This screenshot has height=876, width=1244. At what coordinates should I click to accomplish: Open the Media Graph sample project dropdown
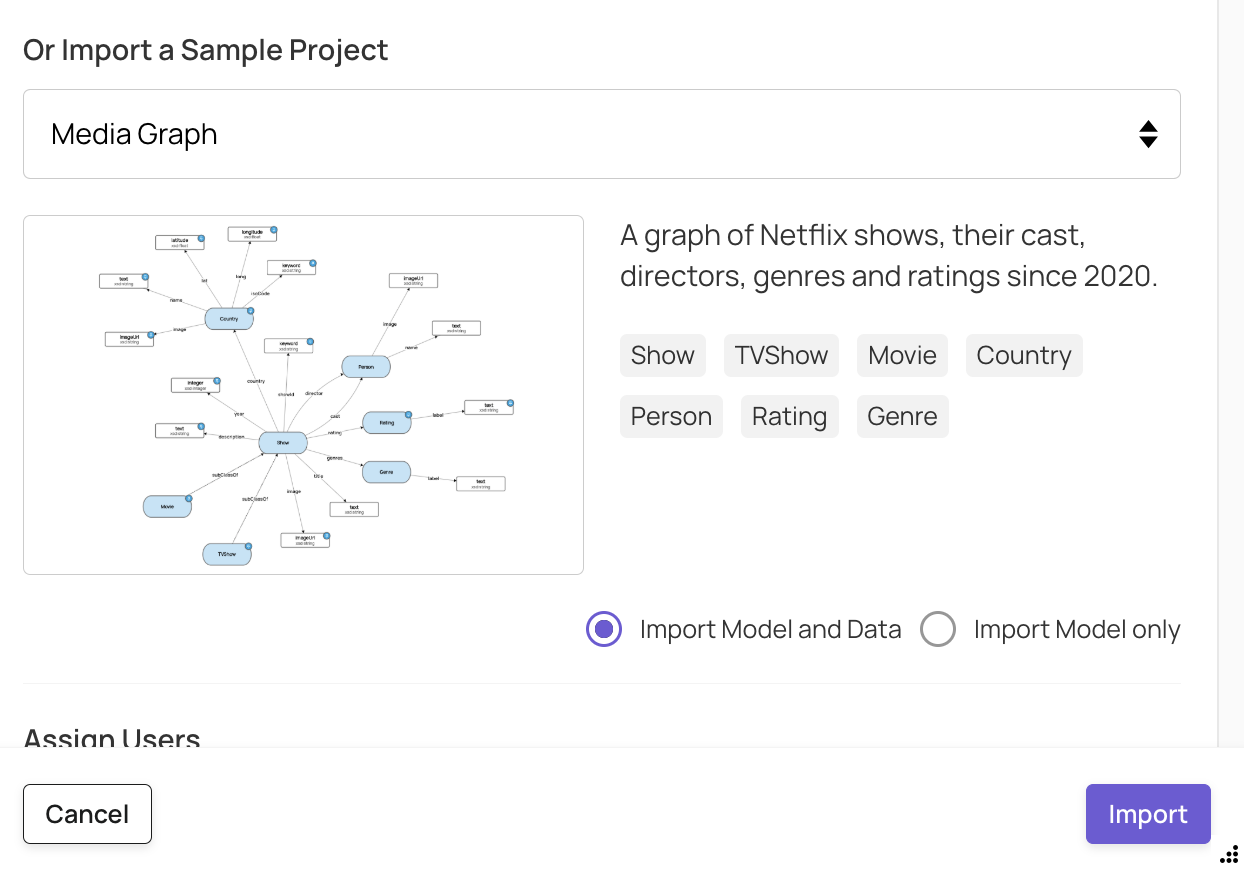601,134
